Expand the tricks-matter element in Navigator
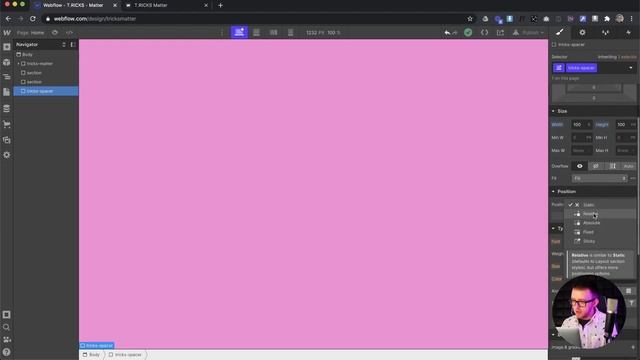 18,64
